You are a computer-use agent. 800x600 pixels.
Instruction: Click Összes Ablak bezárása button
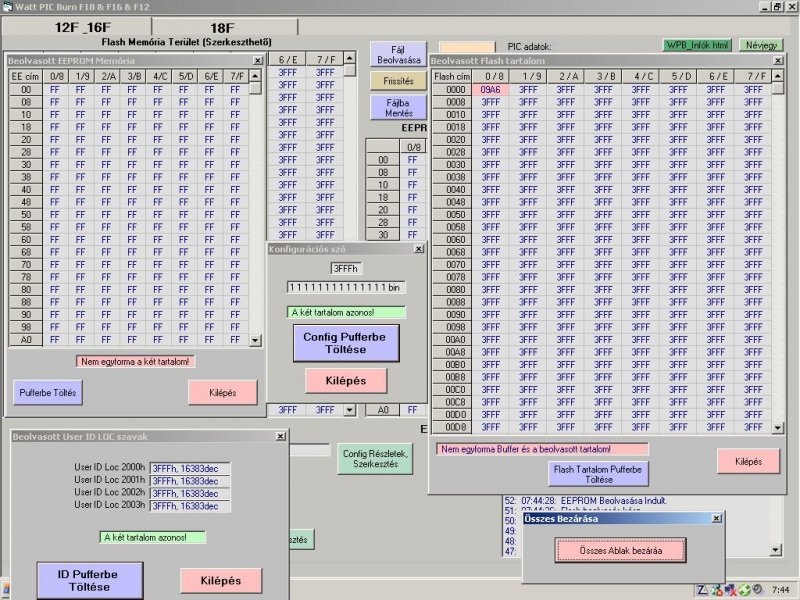click(x=620, y=551)
